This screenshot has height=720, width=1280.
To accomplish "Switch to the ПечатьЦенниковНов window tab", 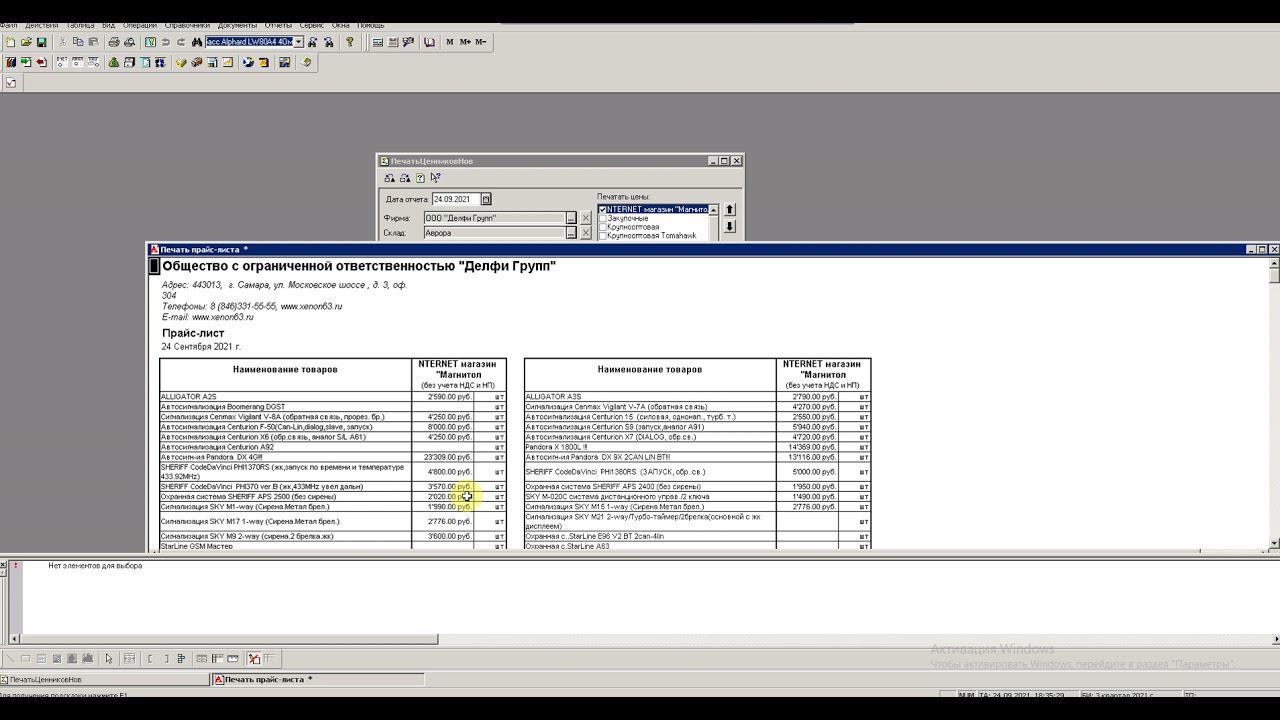I will pyautogui.click(x=105, y=679).
